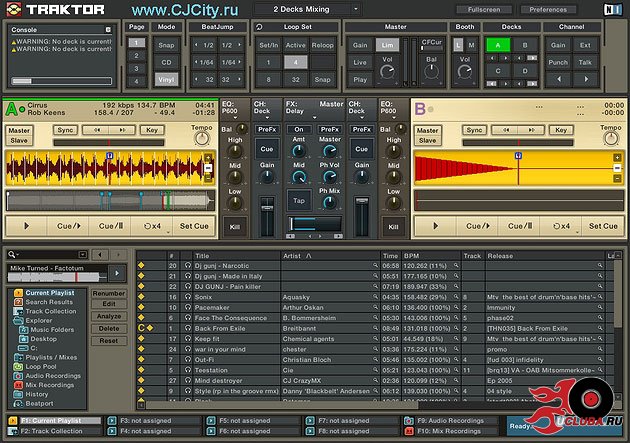Zoom in Deck B waveform plus button
The width and height of the screenshot is (630, 443).
coord(617,157)
